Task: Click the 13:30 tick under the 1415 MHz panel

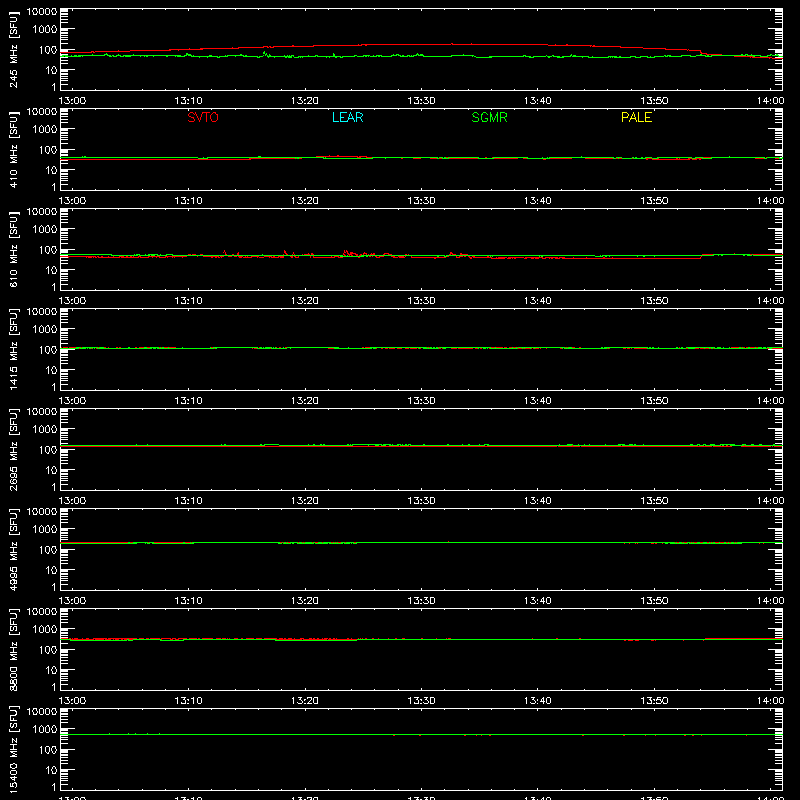Action: [x=421, y=401]
